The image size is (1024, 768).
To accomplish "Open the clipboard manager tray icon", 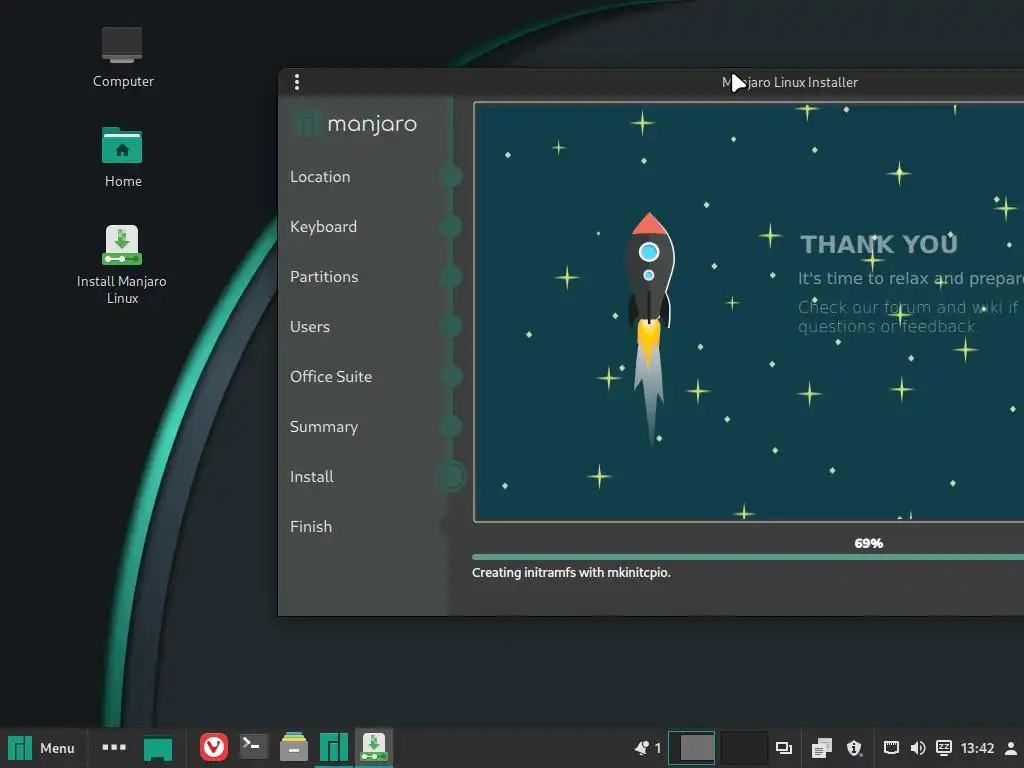I will click(x=822, y=748).
